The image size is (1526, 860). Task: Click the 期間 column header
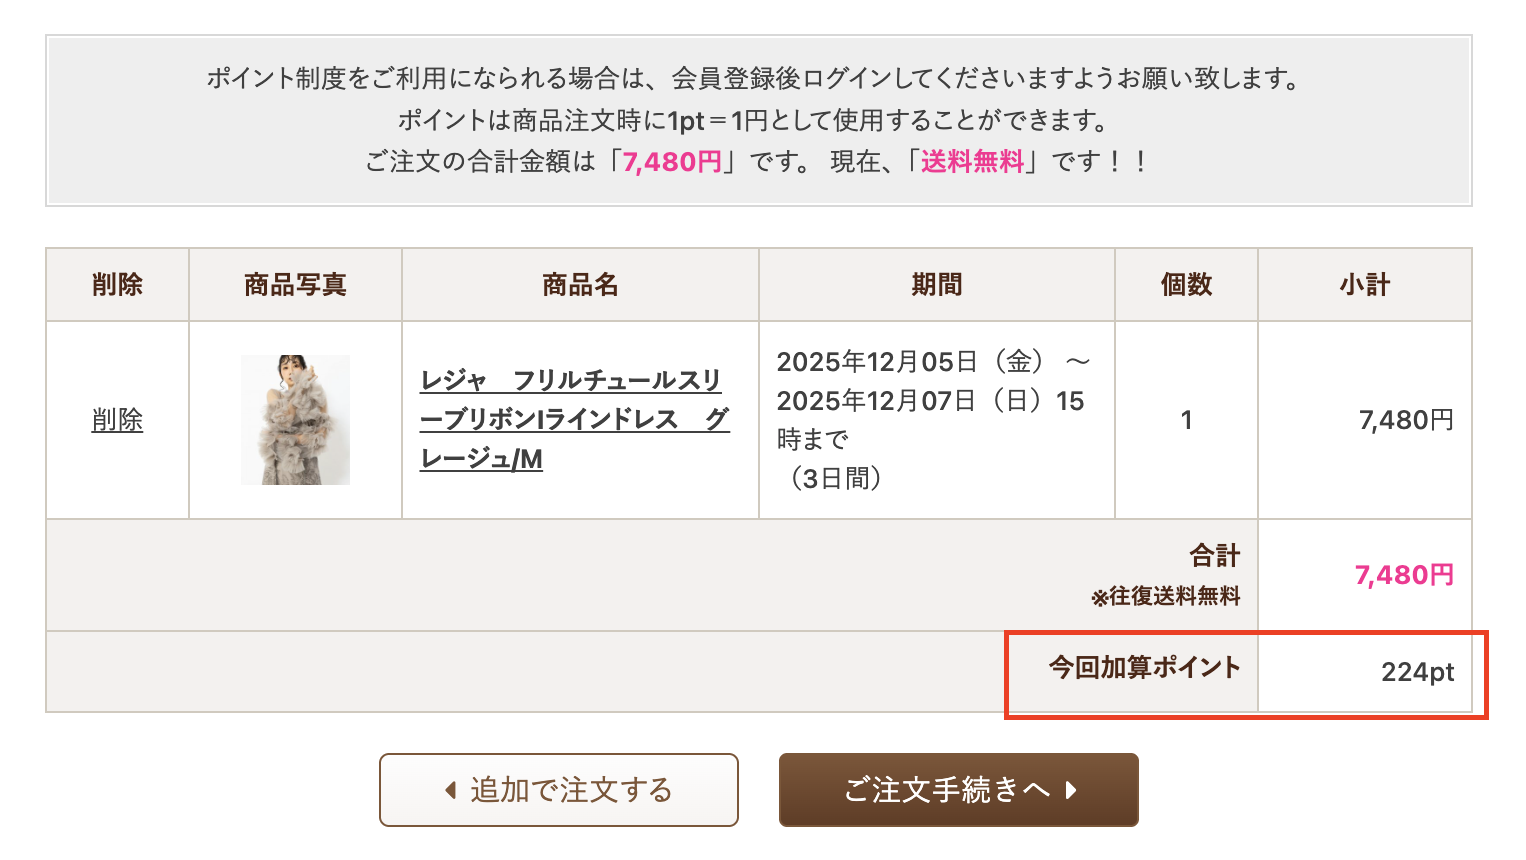pyautogui.click(x=936, y=285)
